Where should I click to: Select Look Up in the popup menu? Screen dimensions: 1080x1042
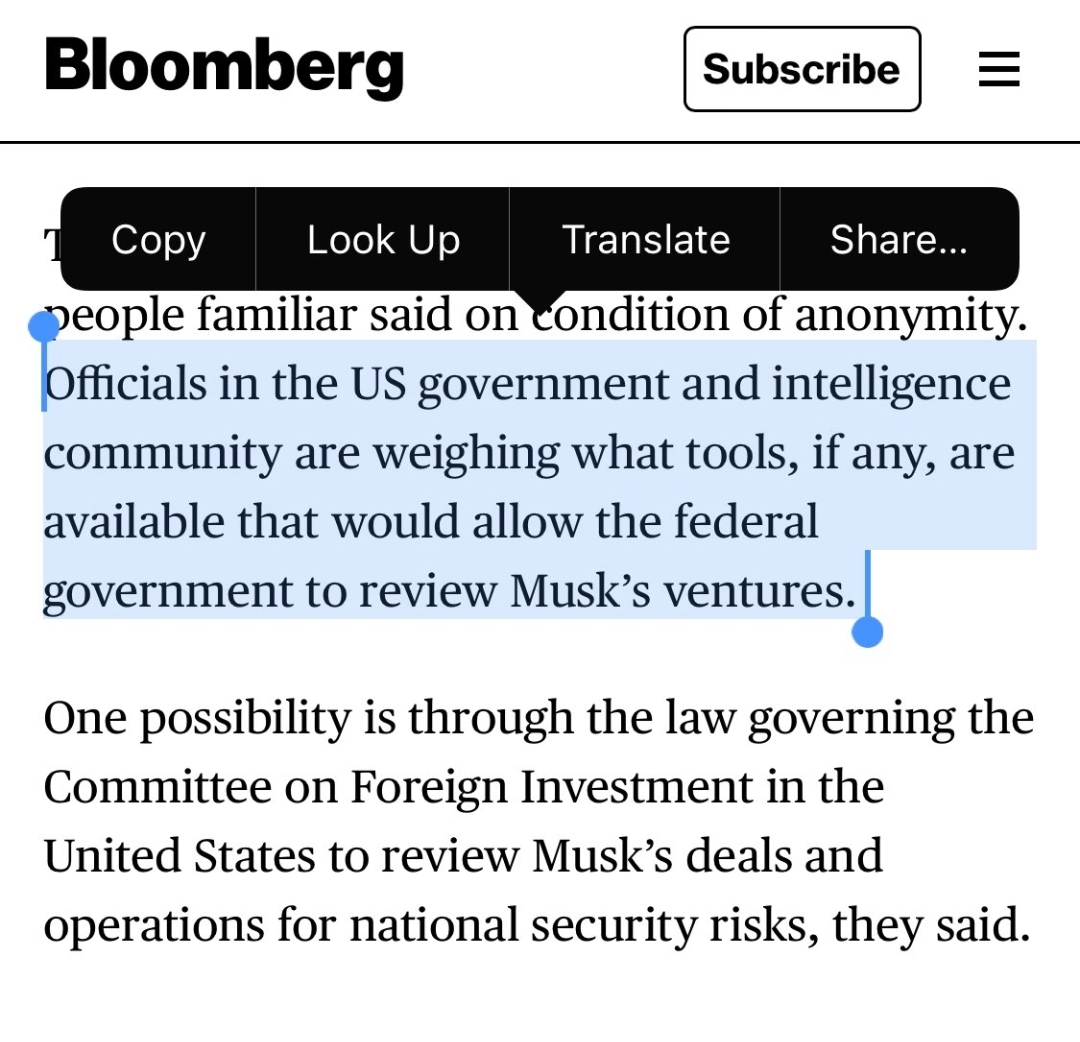[383, 240]
